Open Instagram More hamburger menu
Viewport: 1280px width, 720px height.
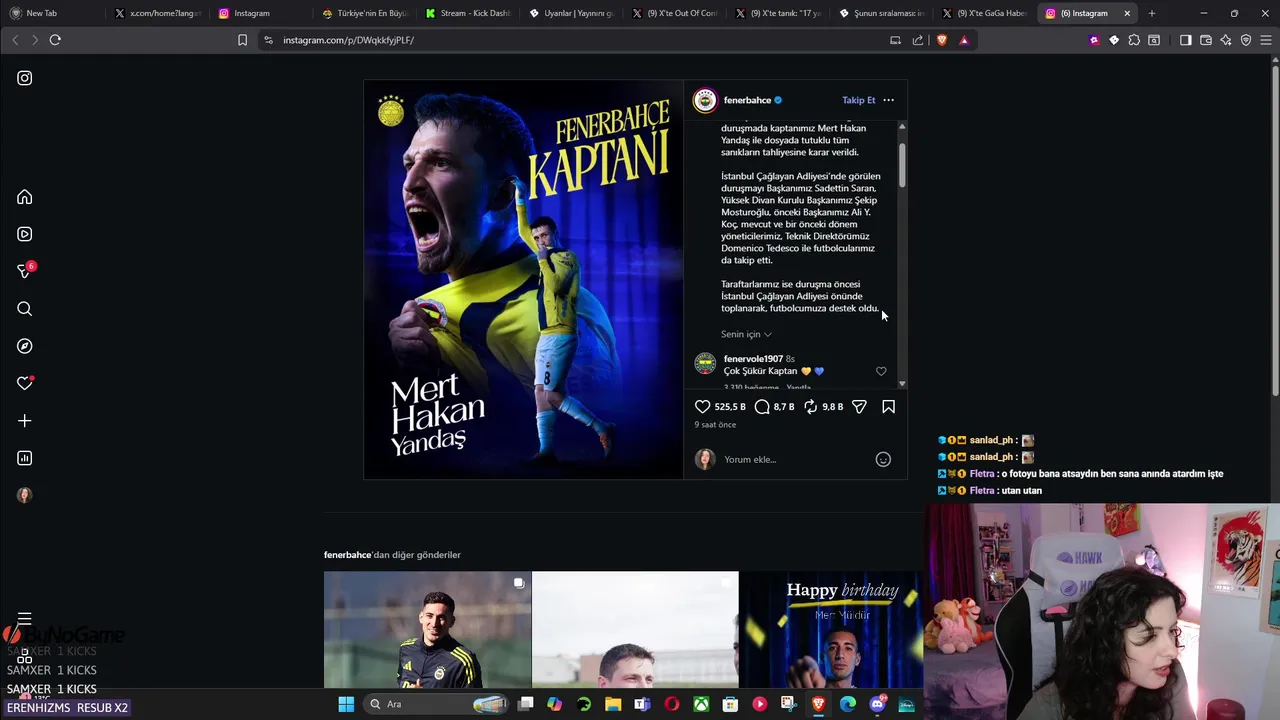25,619
